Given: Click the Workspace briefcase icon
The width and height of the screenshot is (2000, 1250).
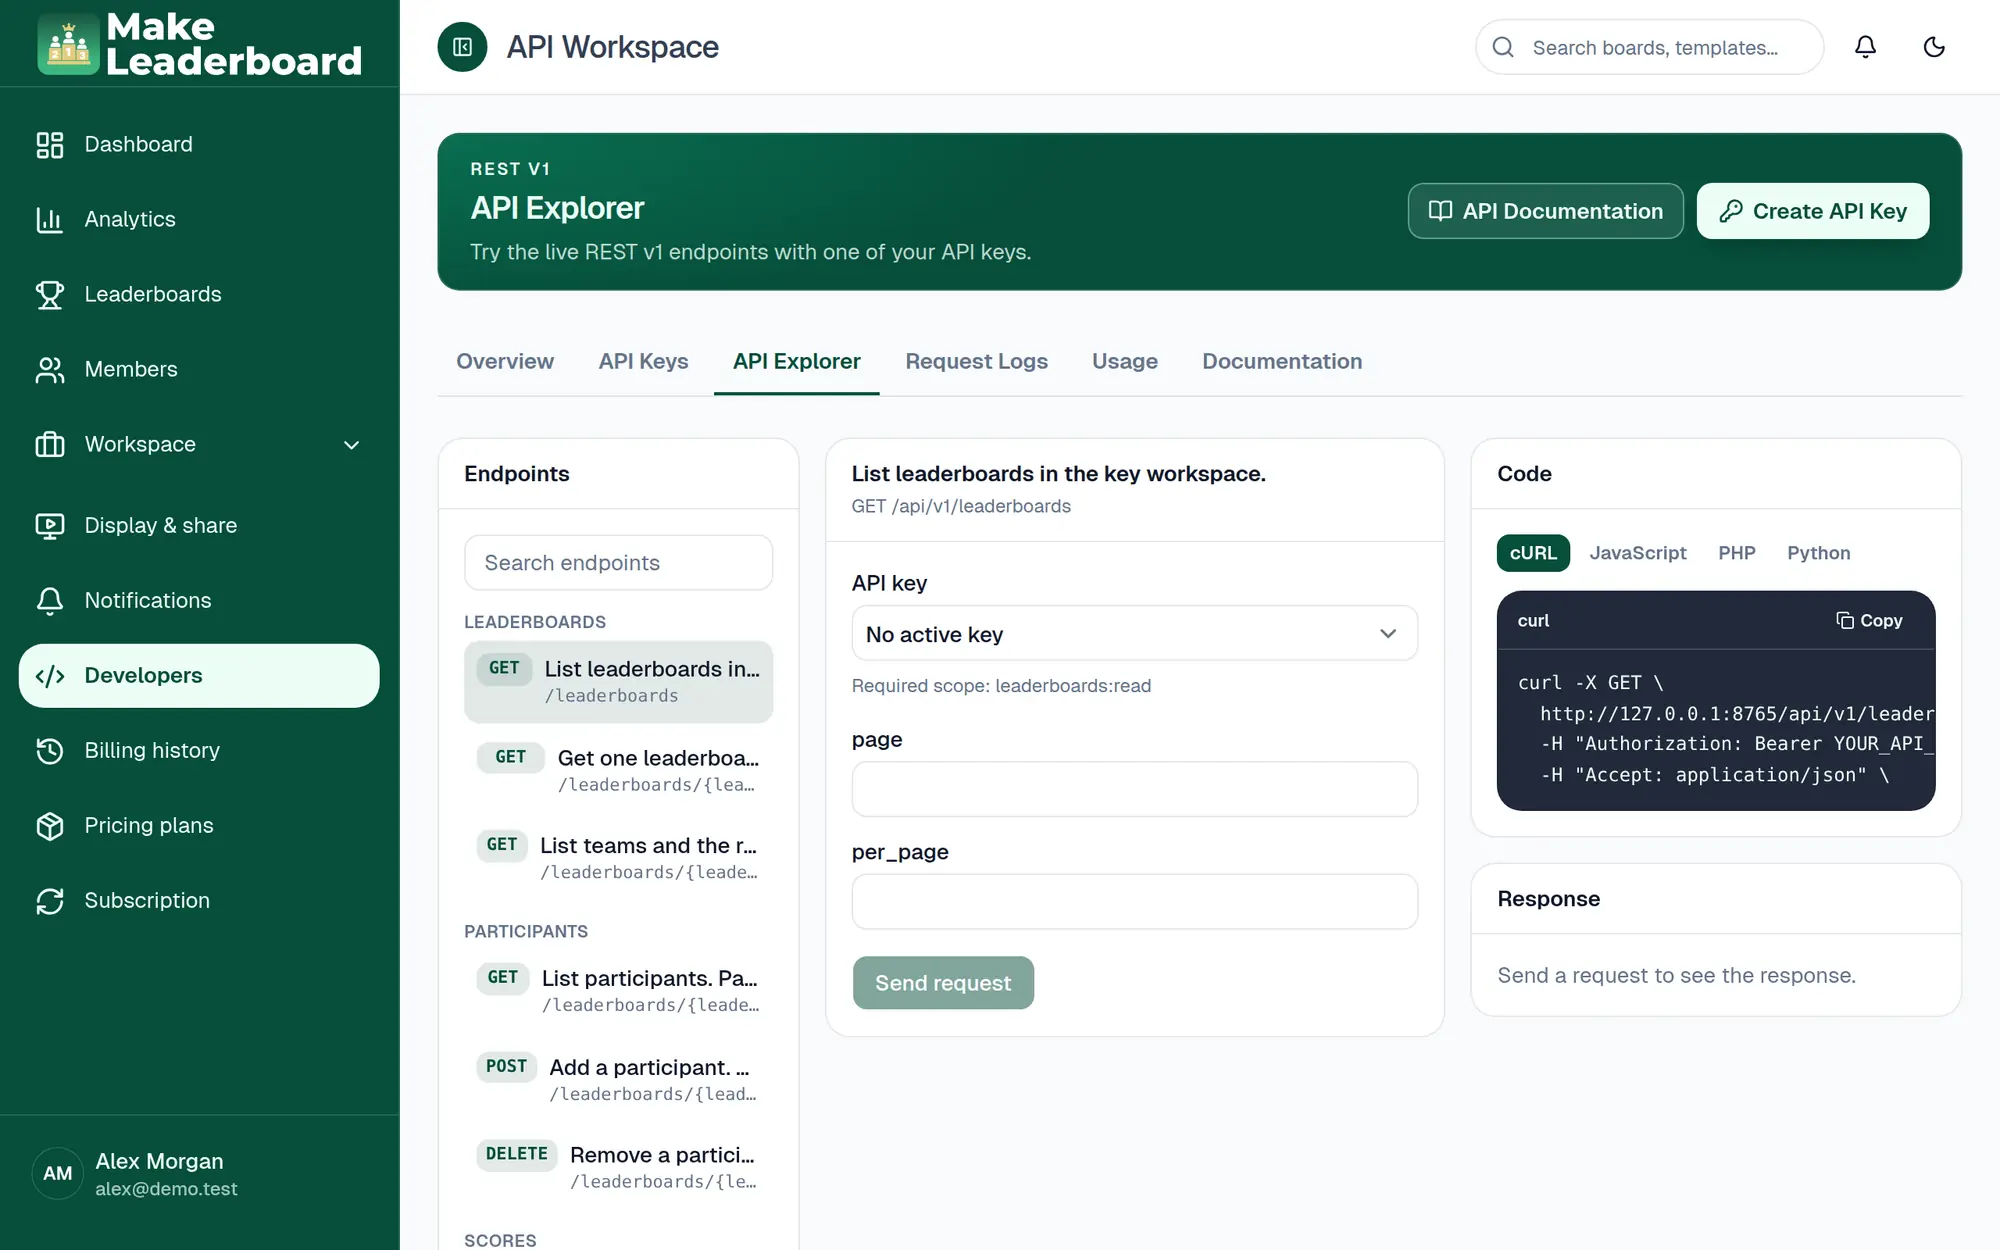Looking at the screenshot, I should (50, 445).
